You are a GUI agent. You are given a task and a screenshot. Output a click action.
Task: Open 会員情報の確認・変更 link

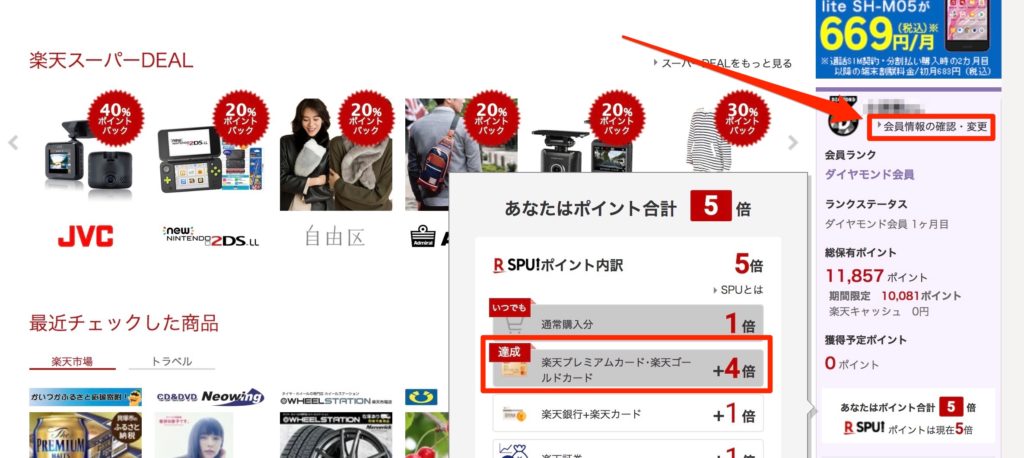(932, 127)
